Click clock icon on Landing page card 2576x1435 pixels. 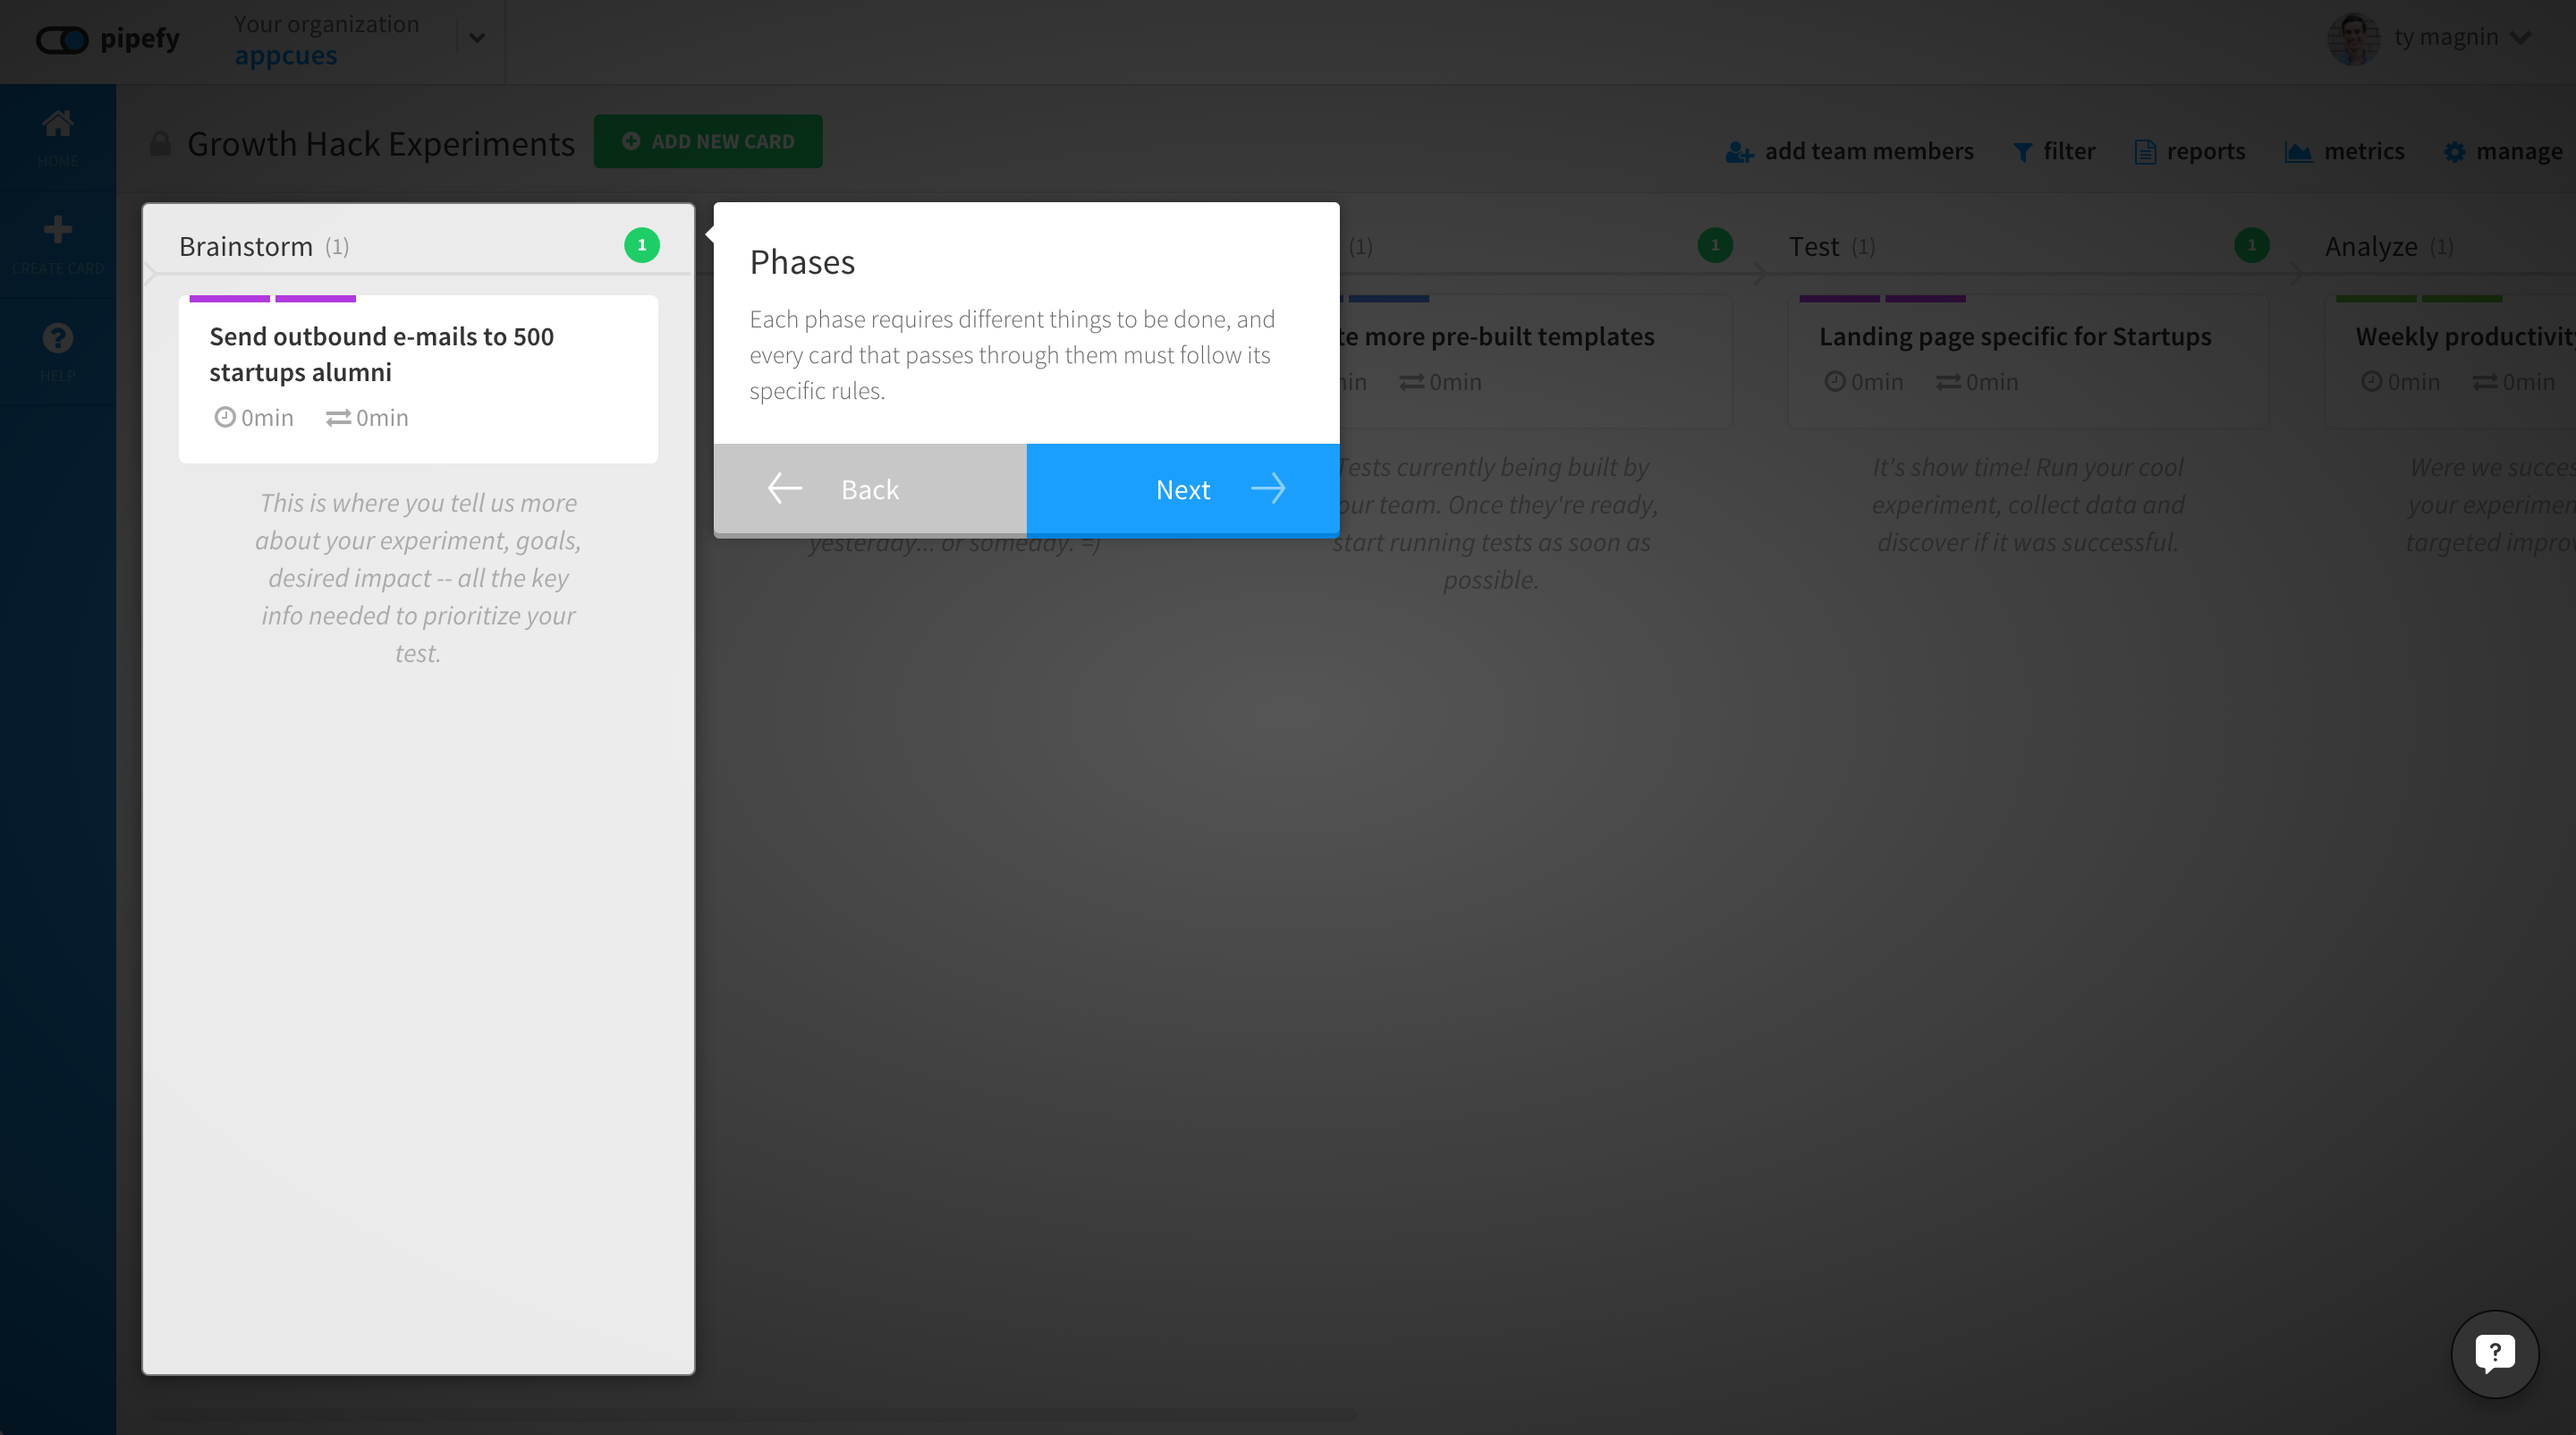tap(1835, 381)
